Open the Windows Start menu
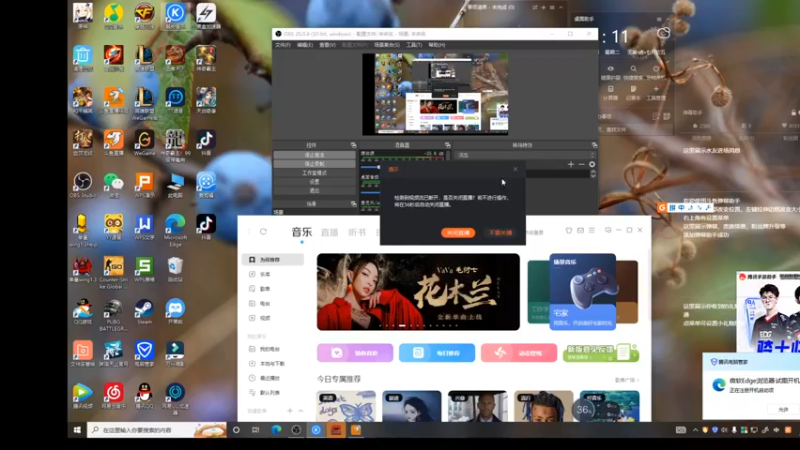 (77, 430)
